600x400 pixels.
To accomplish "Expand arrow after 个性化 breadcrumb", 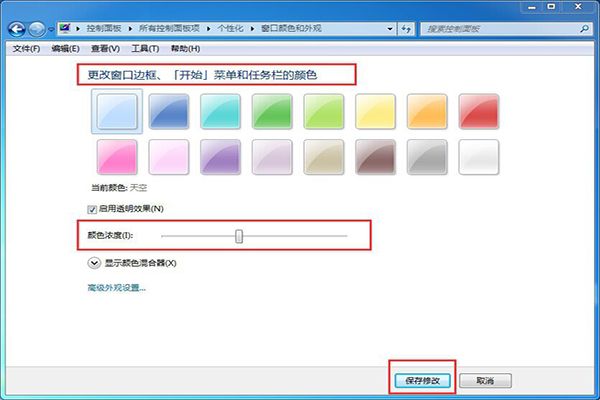I will 252,29.
